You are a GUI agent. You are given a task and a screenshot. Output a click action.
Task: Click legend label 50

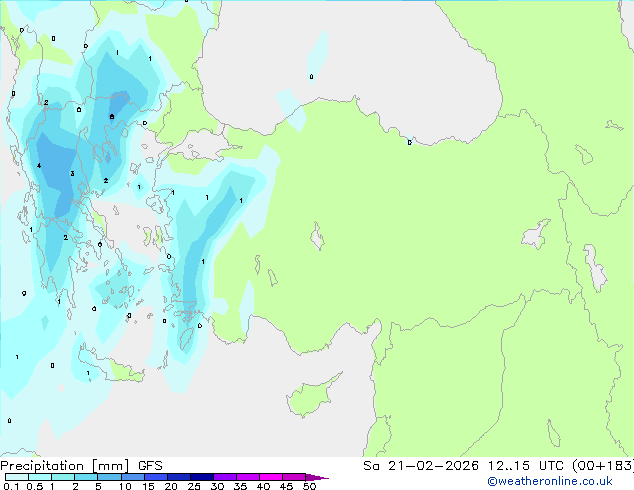tap(309, 486)
